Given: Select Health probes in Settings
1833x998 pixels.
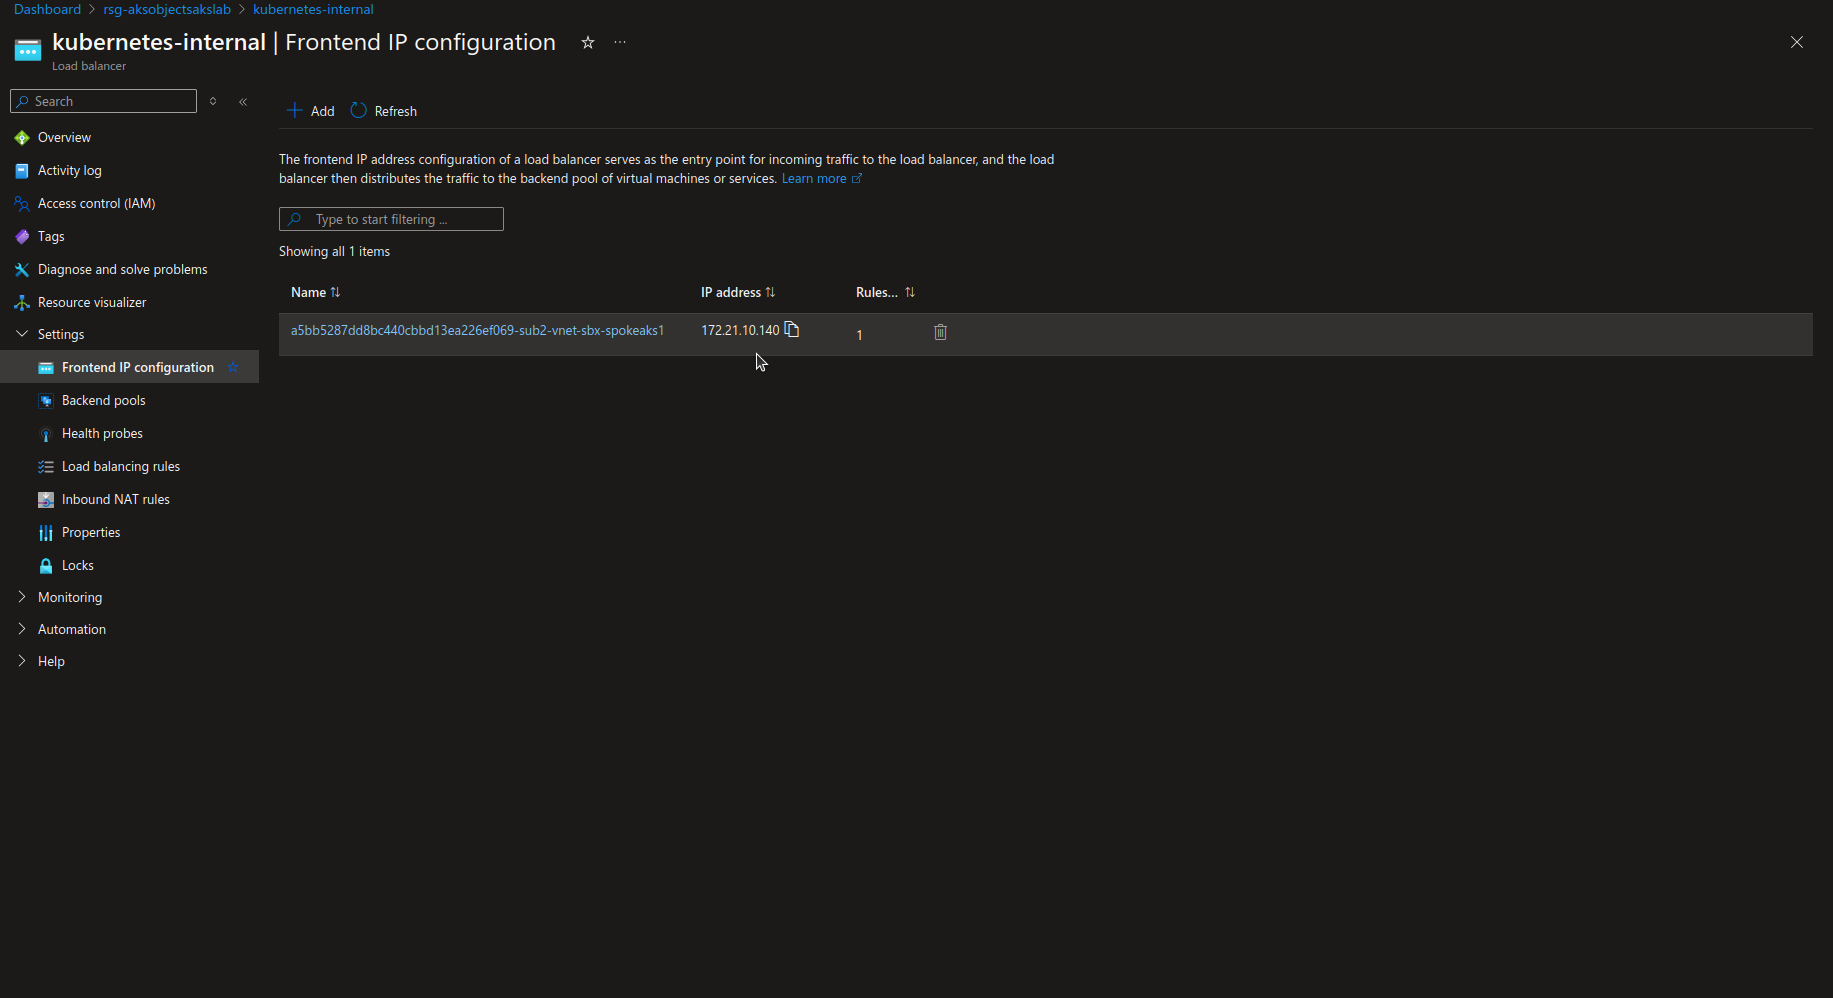Looking at the screenshot, I should click(102, 433).
